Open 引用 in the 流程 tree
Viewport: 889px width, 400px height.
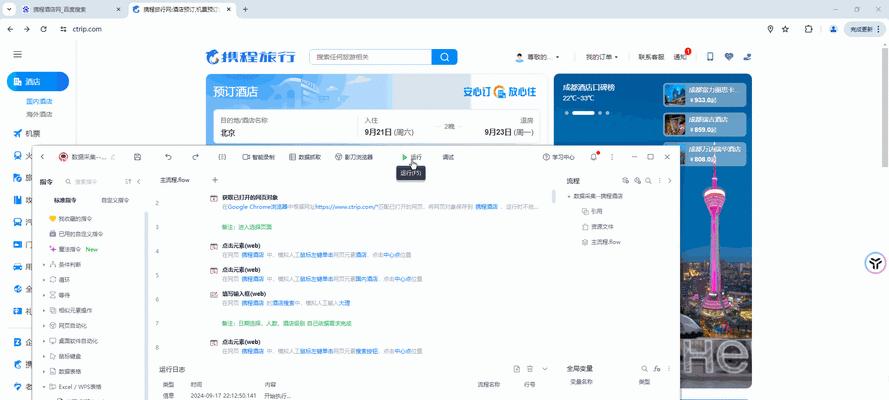(x=592, y=211)
